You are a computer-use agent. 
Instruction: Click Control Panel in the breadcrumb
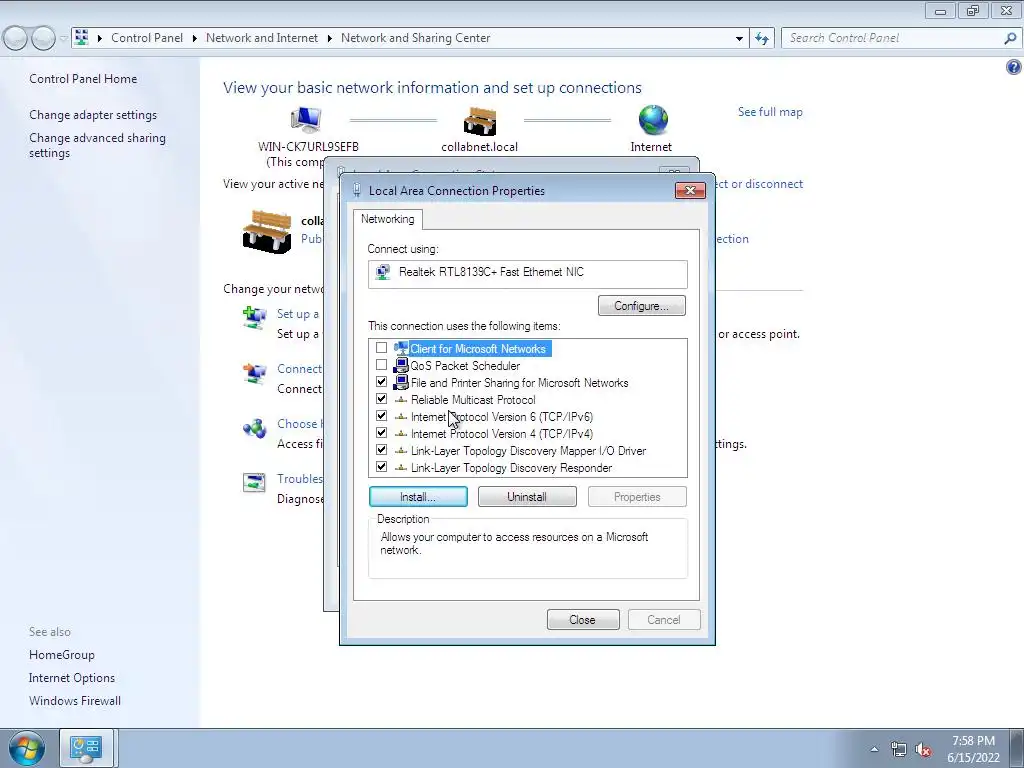pyautogui.click(x=147, y=38)
